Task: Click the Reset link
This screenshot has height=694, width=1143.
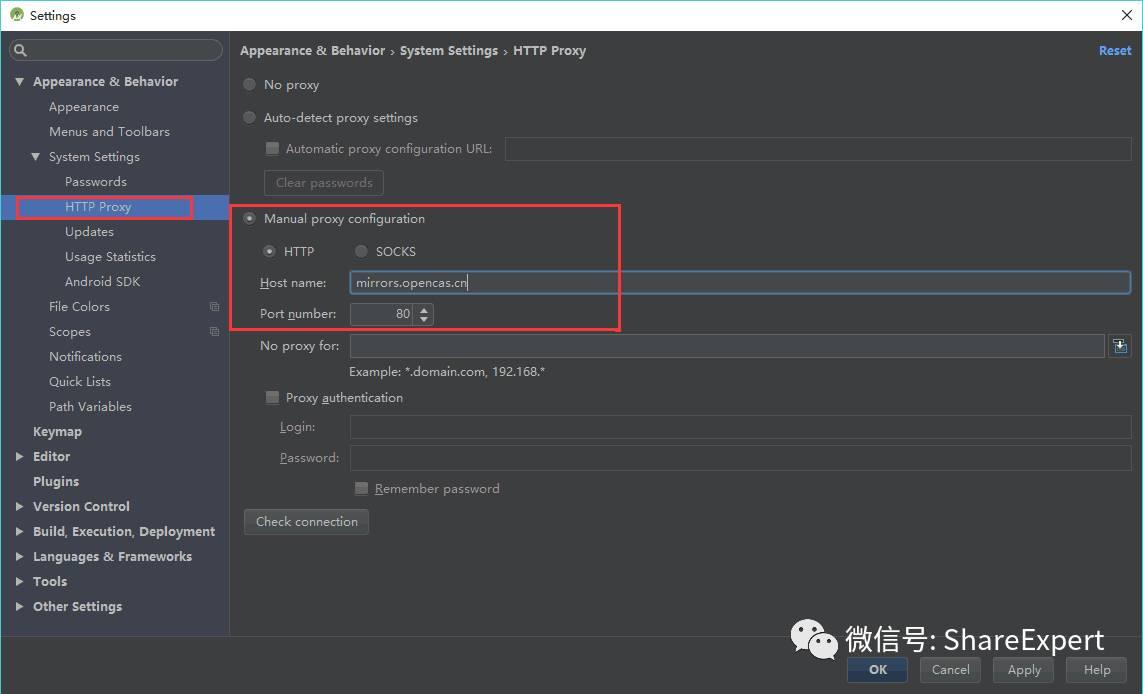Action: (x=1115, y=50)
